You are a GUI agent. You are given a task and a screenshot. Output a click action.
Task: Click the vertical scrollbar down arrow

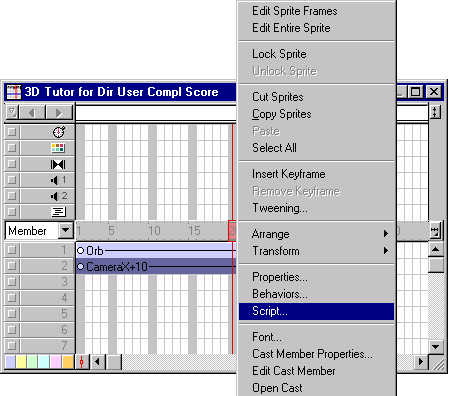point(435,347)
